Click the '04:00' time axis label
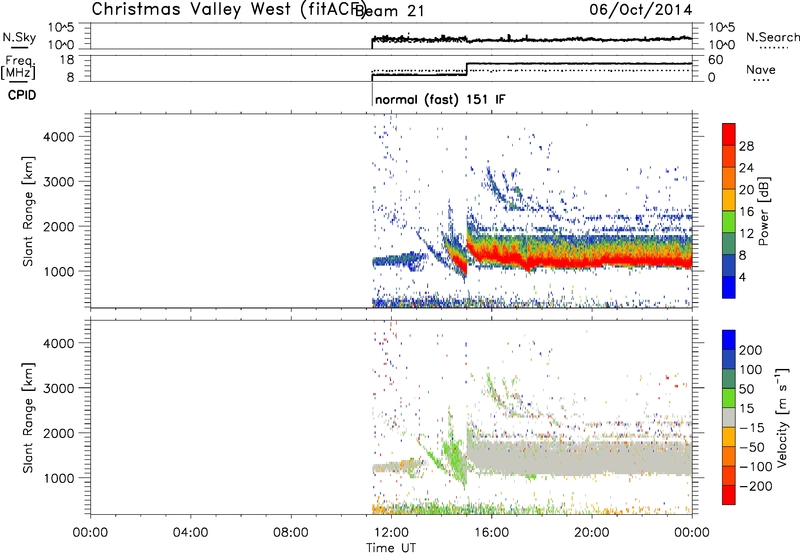 191,533
